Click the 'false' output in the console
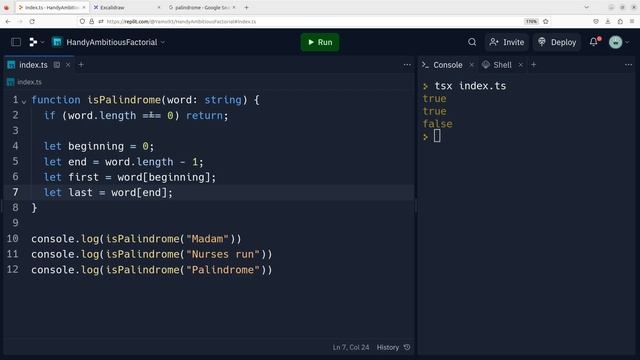The height and width of the screenshot is (360, 640). tap(438, 124)
